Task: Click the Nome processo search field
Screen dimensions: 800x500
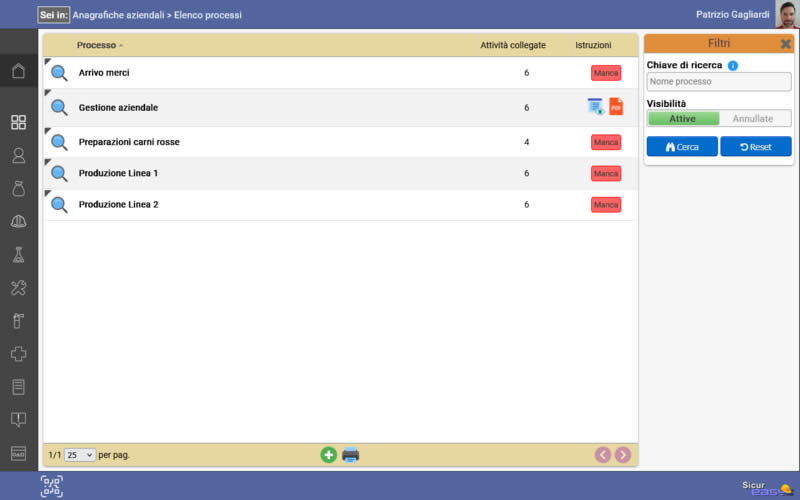Action: (x=719, y=82)
